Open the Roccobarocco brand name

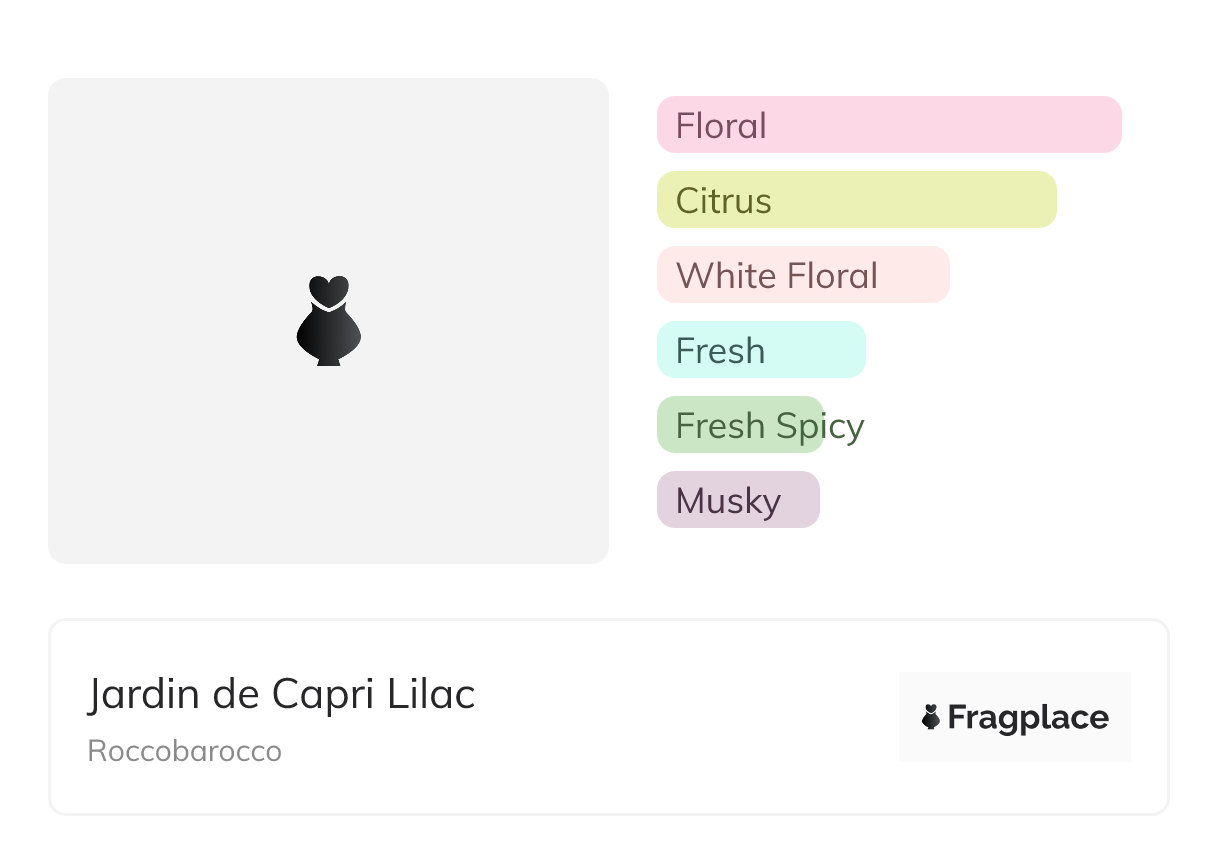tap(185, 751)
